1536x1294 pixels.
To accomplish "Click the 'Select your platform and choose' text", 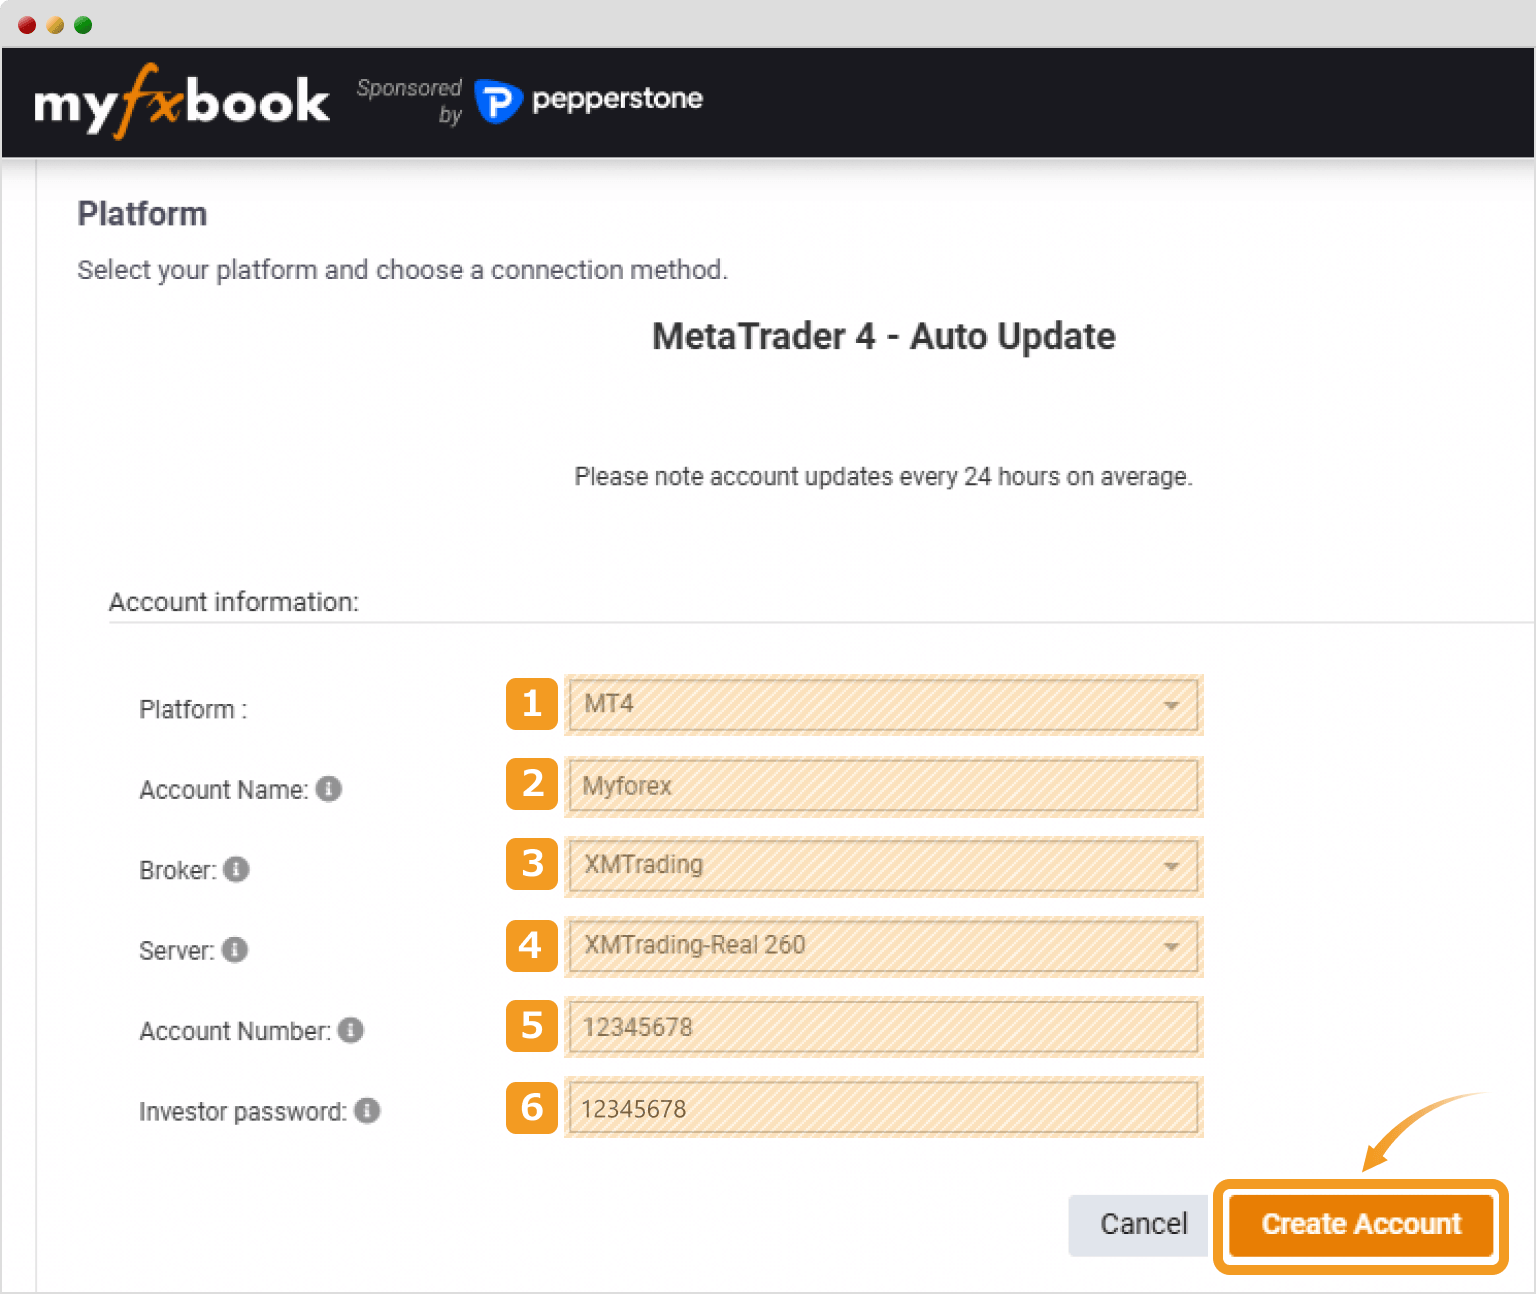I will 402,270.
